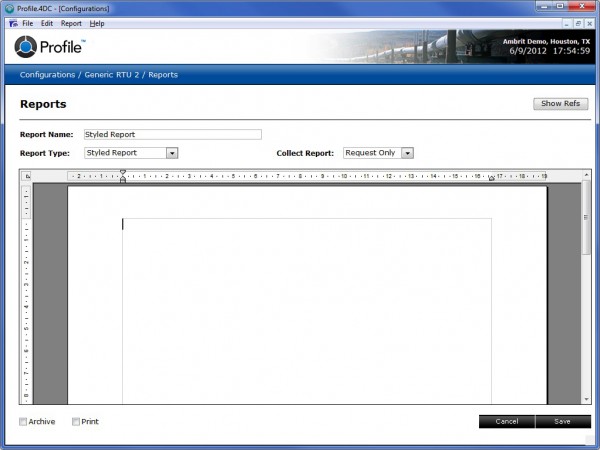600x450 pixels.
Task: Click the left indent marker on ruler
Action: tap(123, 176)
